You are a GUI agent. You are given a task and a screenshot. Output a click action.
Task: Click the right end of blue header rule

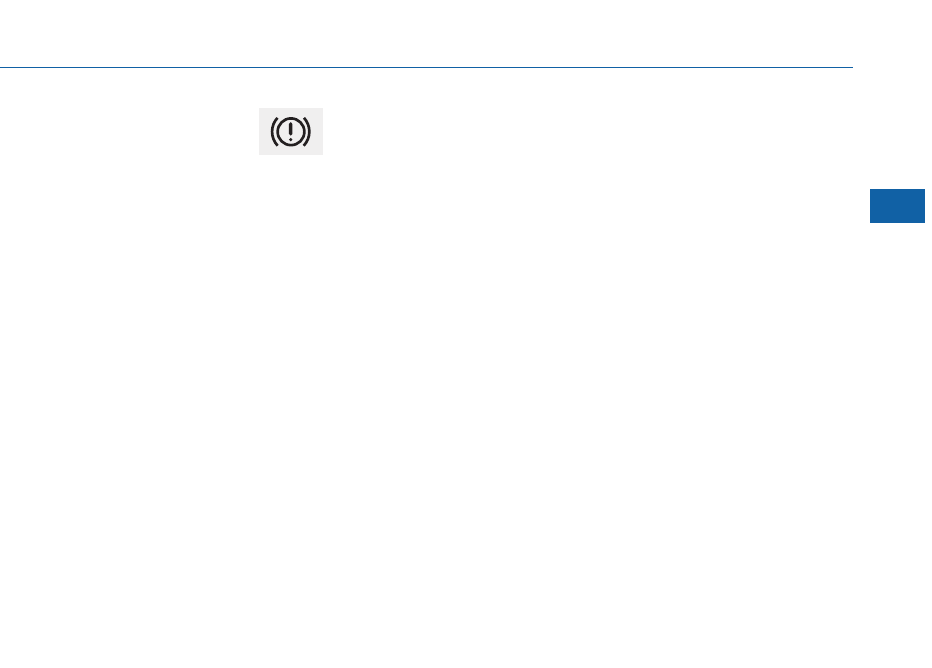click(x=850, y=67)
